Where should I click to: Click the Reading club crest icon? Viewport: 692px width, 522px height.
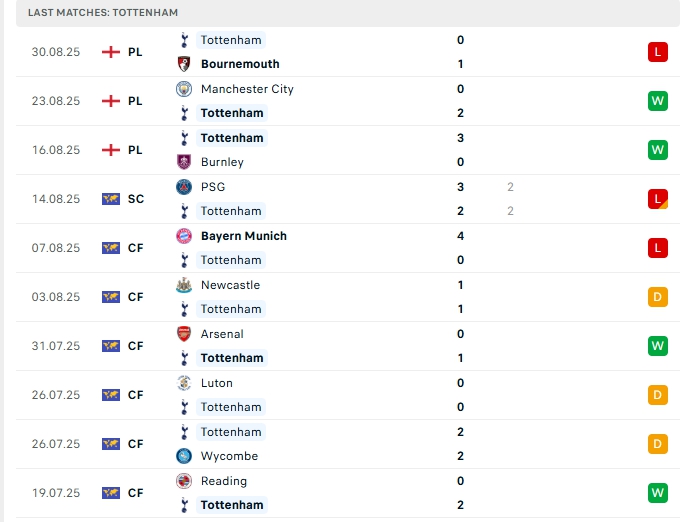coord(183,481)
